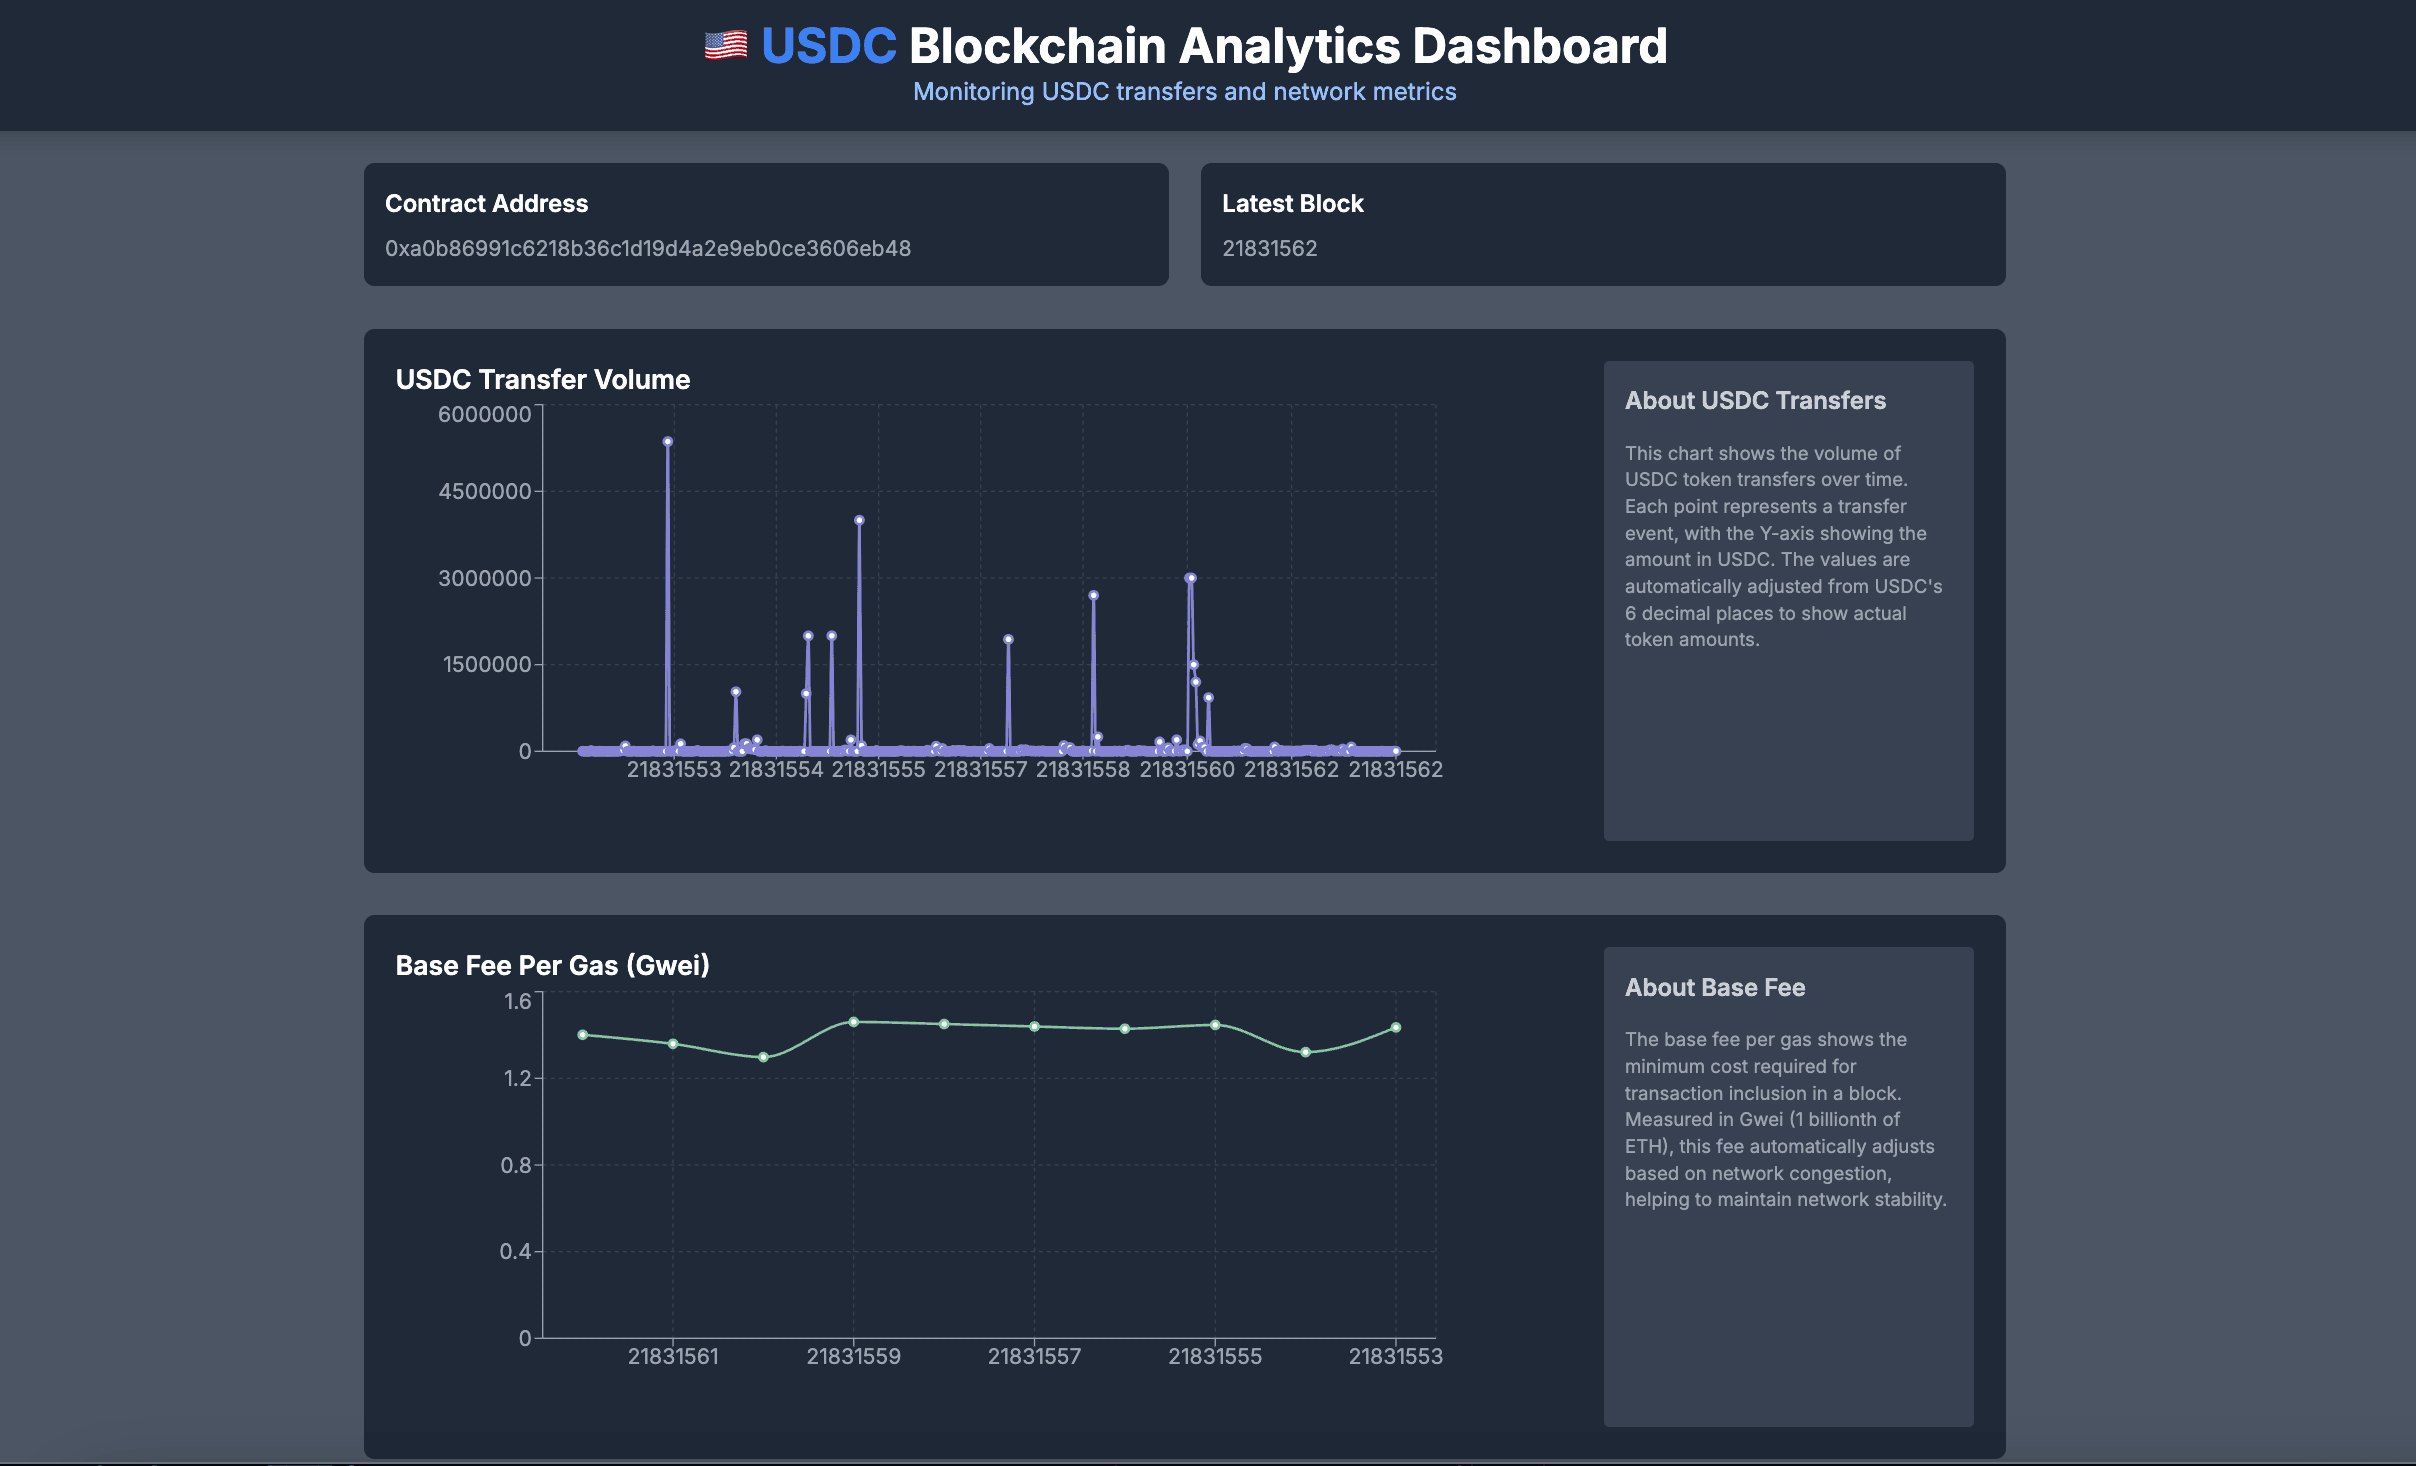Click the Latest Block value 21831562
Screen dimensions: 2416x1466
pos(1270,249)
